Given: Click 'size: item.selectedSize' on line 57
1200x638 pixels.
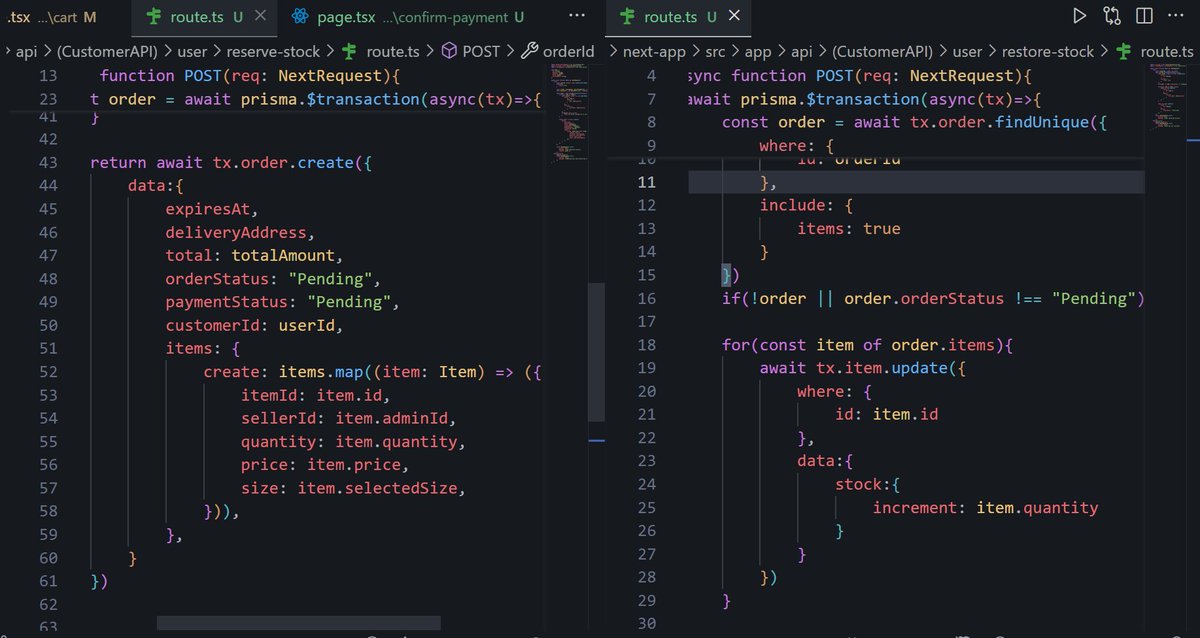Looking at the screenshot, I should (x=349, y=488).
